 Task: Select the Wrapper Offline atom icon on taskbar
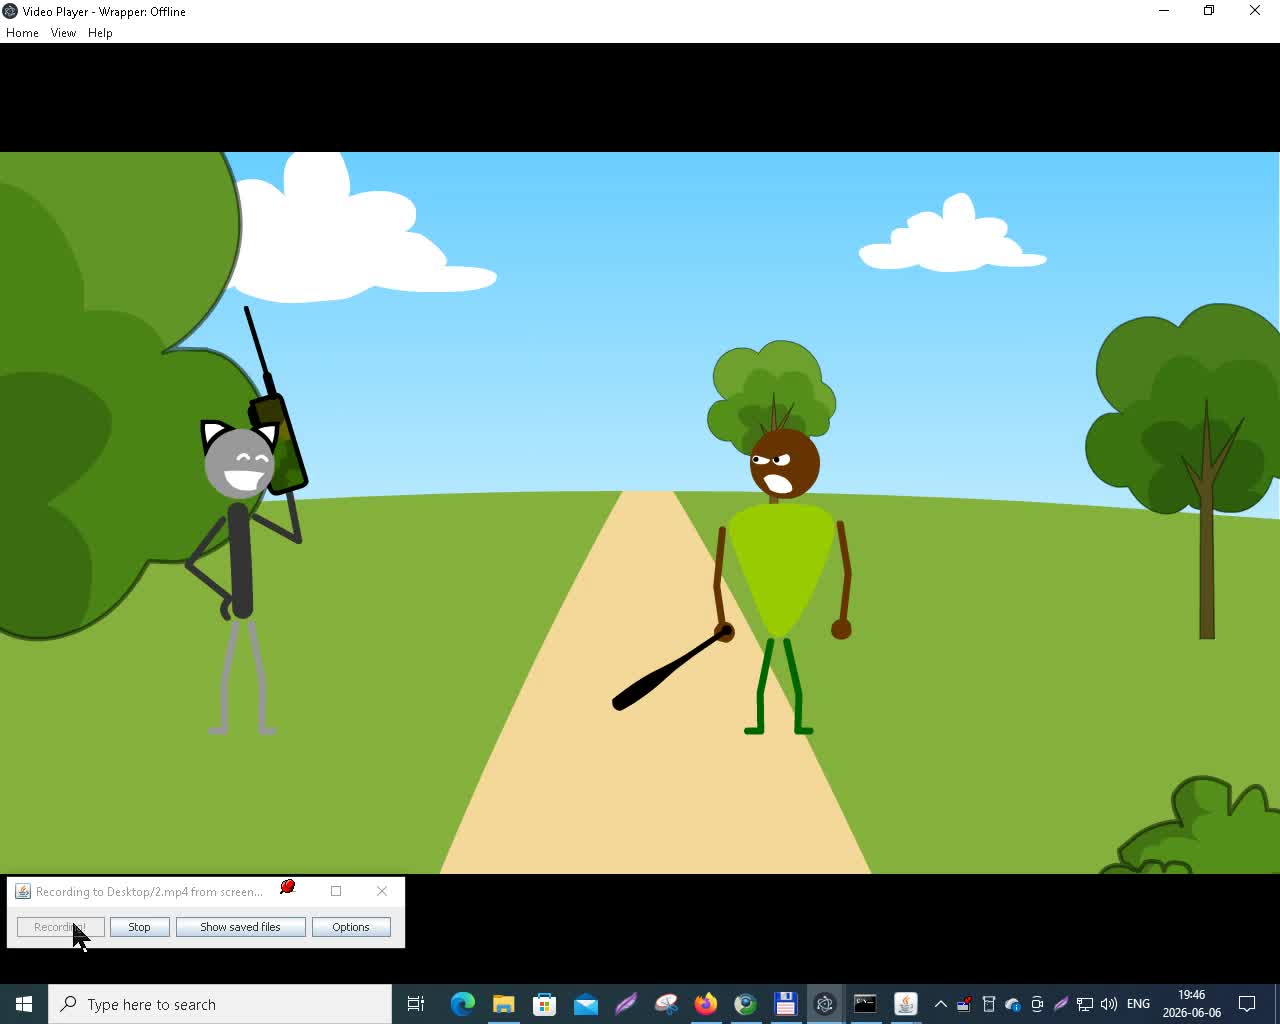[x=825, y=1004]
